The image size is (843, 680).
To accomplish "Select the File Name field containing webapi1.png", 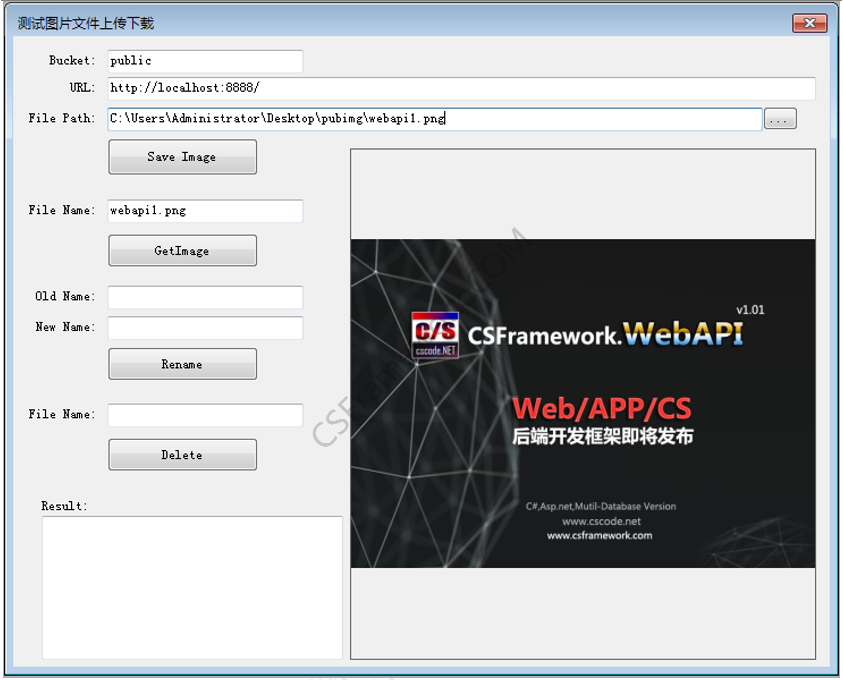I will (x=205, y=211).
